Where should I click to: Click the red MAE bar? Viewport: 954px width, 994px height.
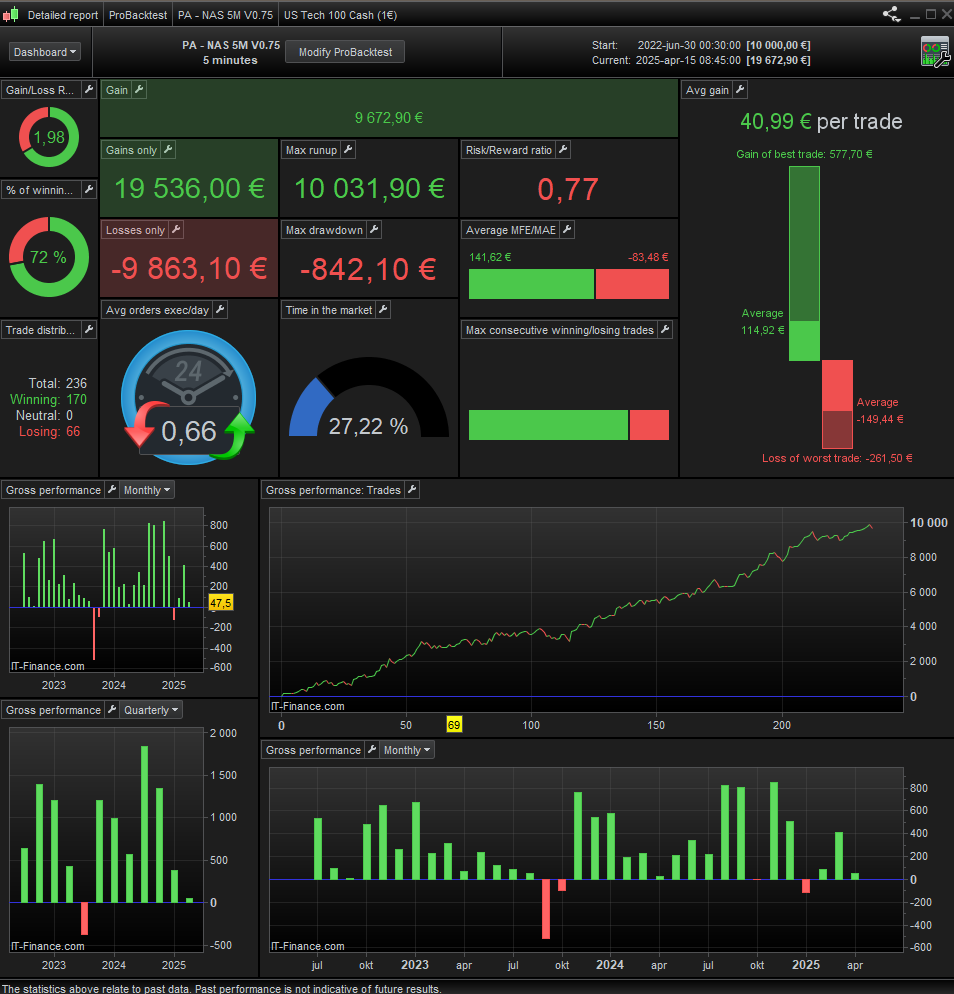pos(632,284)
